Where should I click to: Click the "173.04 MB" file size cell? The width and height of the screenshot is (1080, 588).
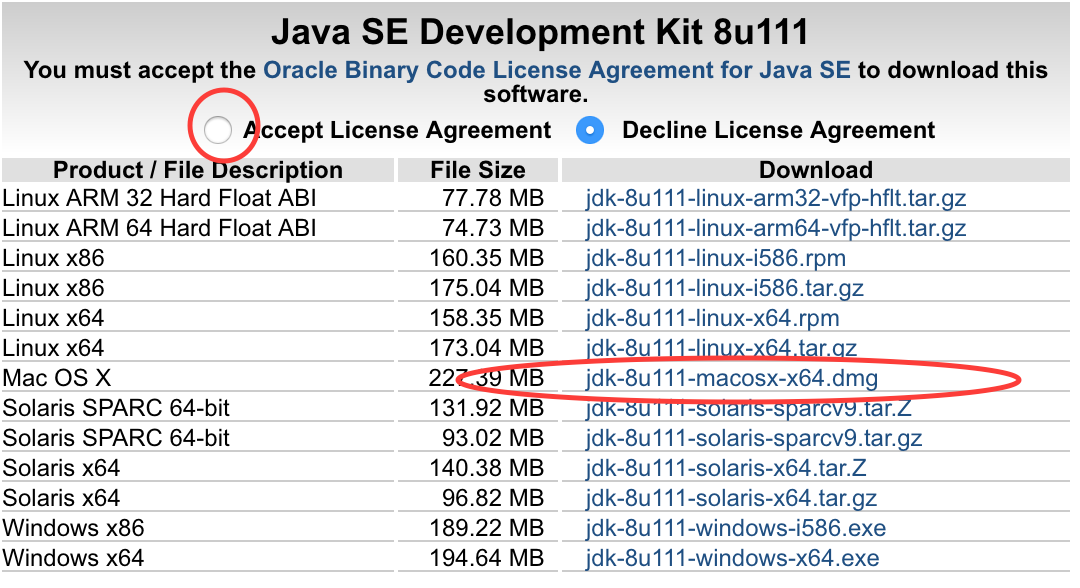coord(478,348)
